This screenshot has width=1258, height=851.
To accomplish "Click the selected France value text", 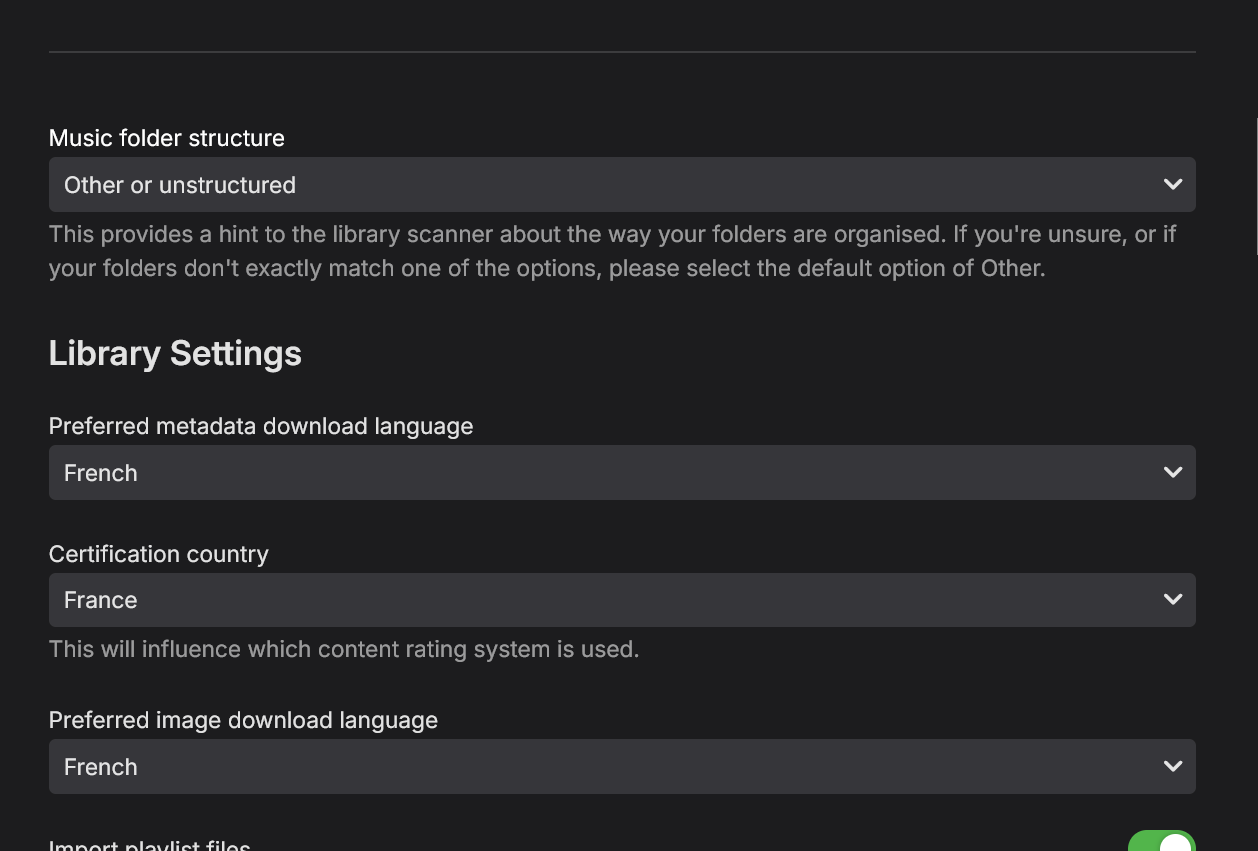I will [x=101, y=600].
